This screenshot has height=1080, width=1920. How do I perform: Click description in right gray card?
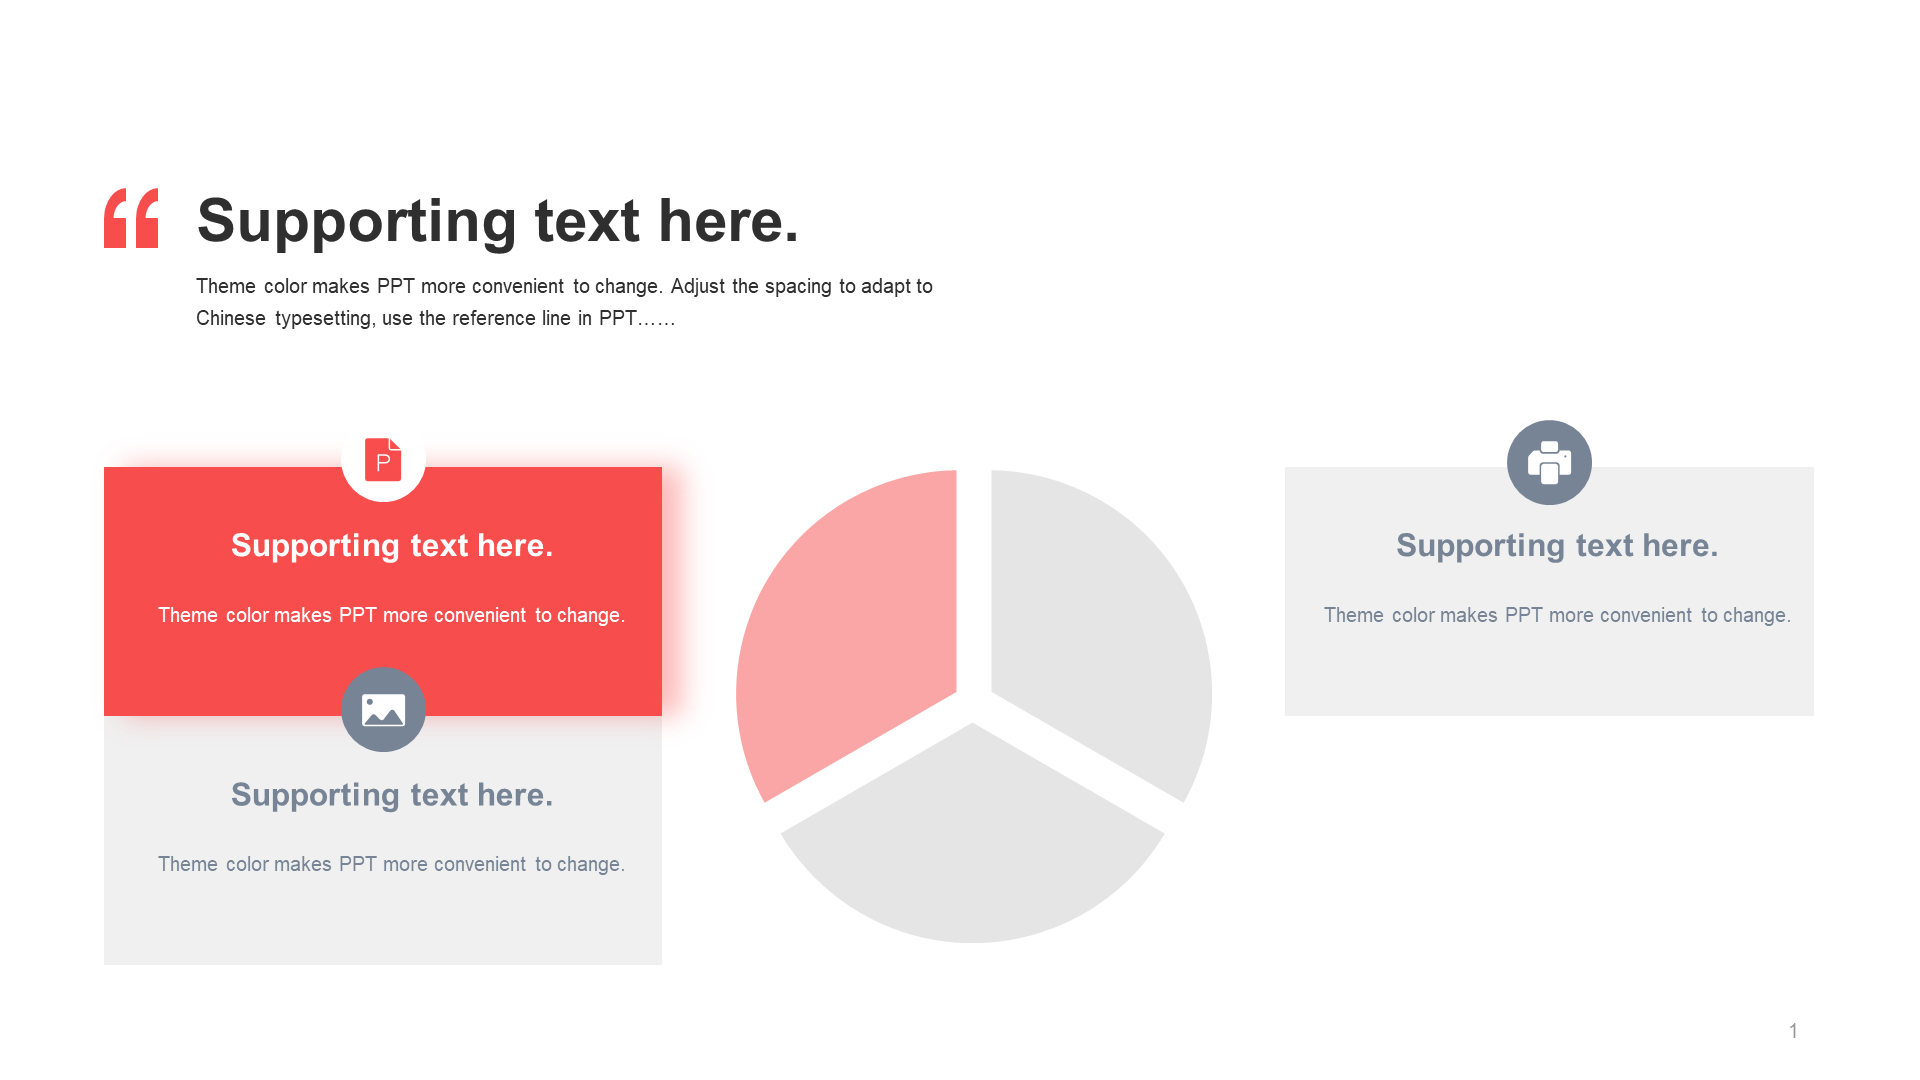[x=1557, y=615]
